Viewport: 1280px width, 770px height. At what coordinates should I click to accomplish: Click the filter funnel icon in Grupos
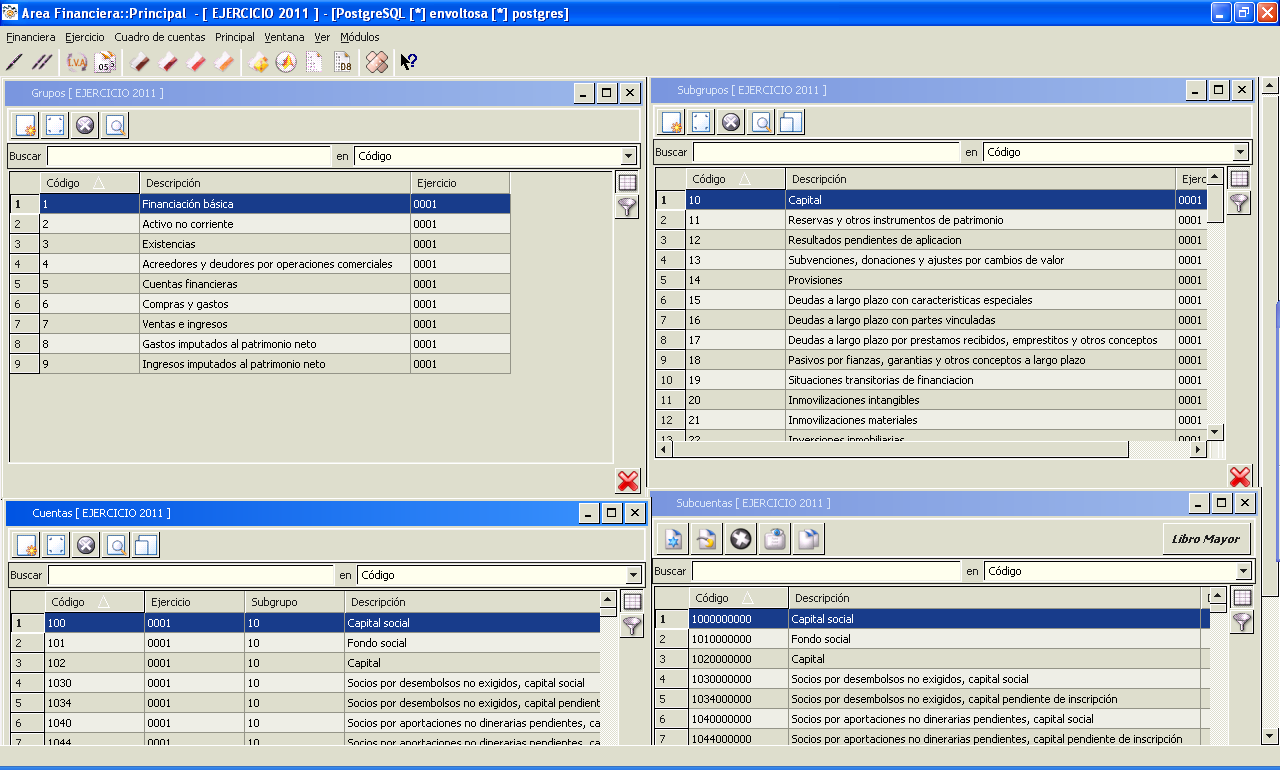click(627, 208)
